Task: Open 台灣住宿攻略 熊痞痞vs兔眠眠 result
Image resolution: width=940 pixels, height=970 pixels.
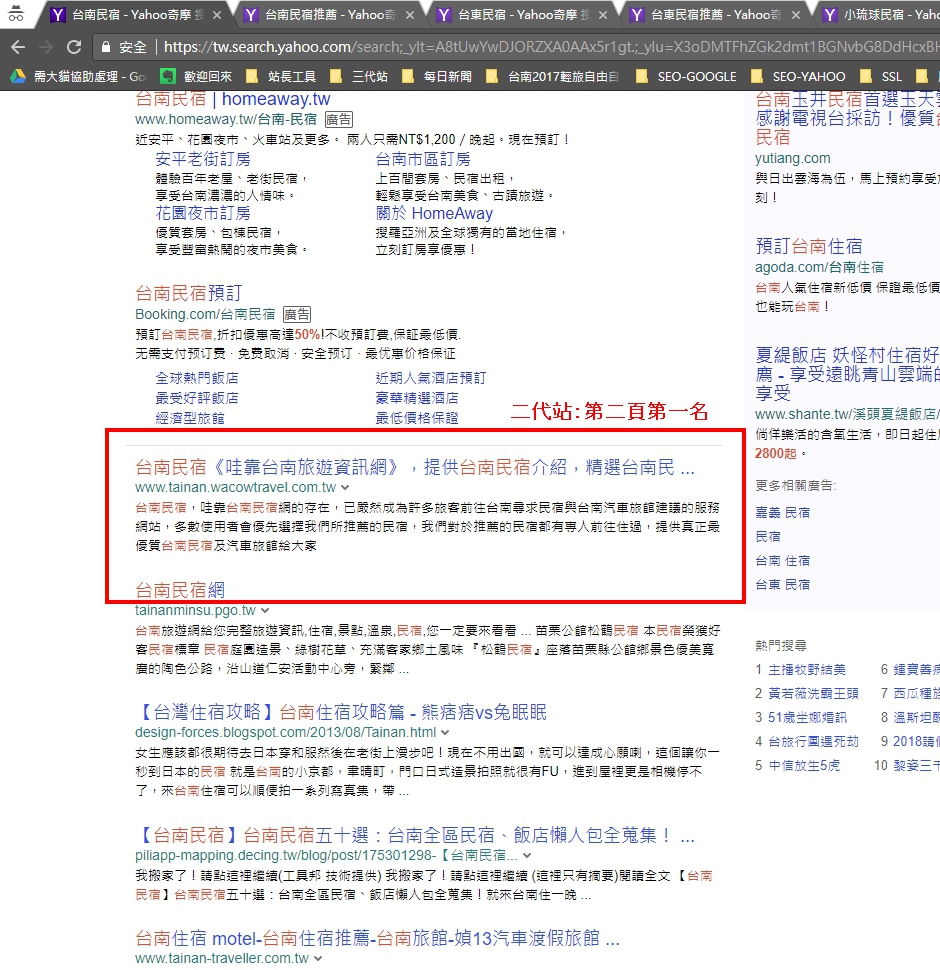Action: (x=341, y=712)
